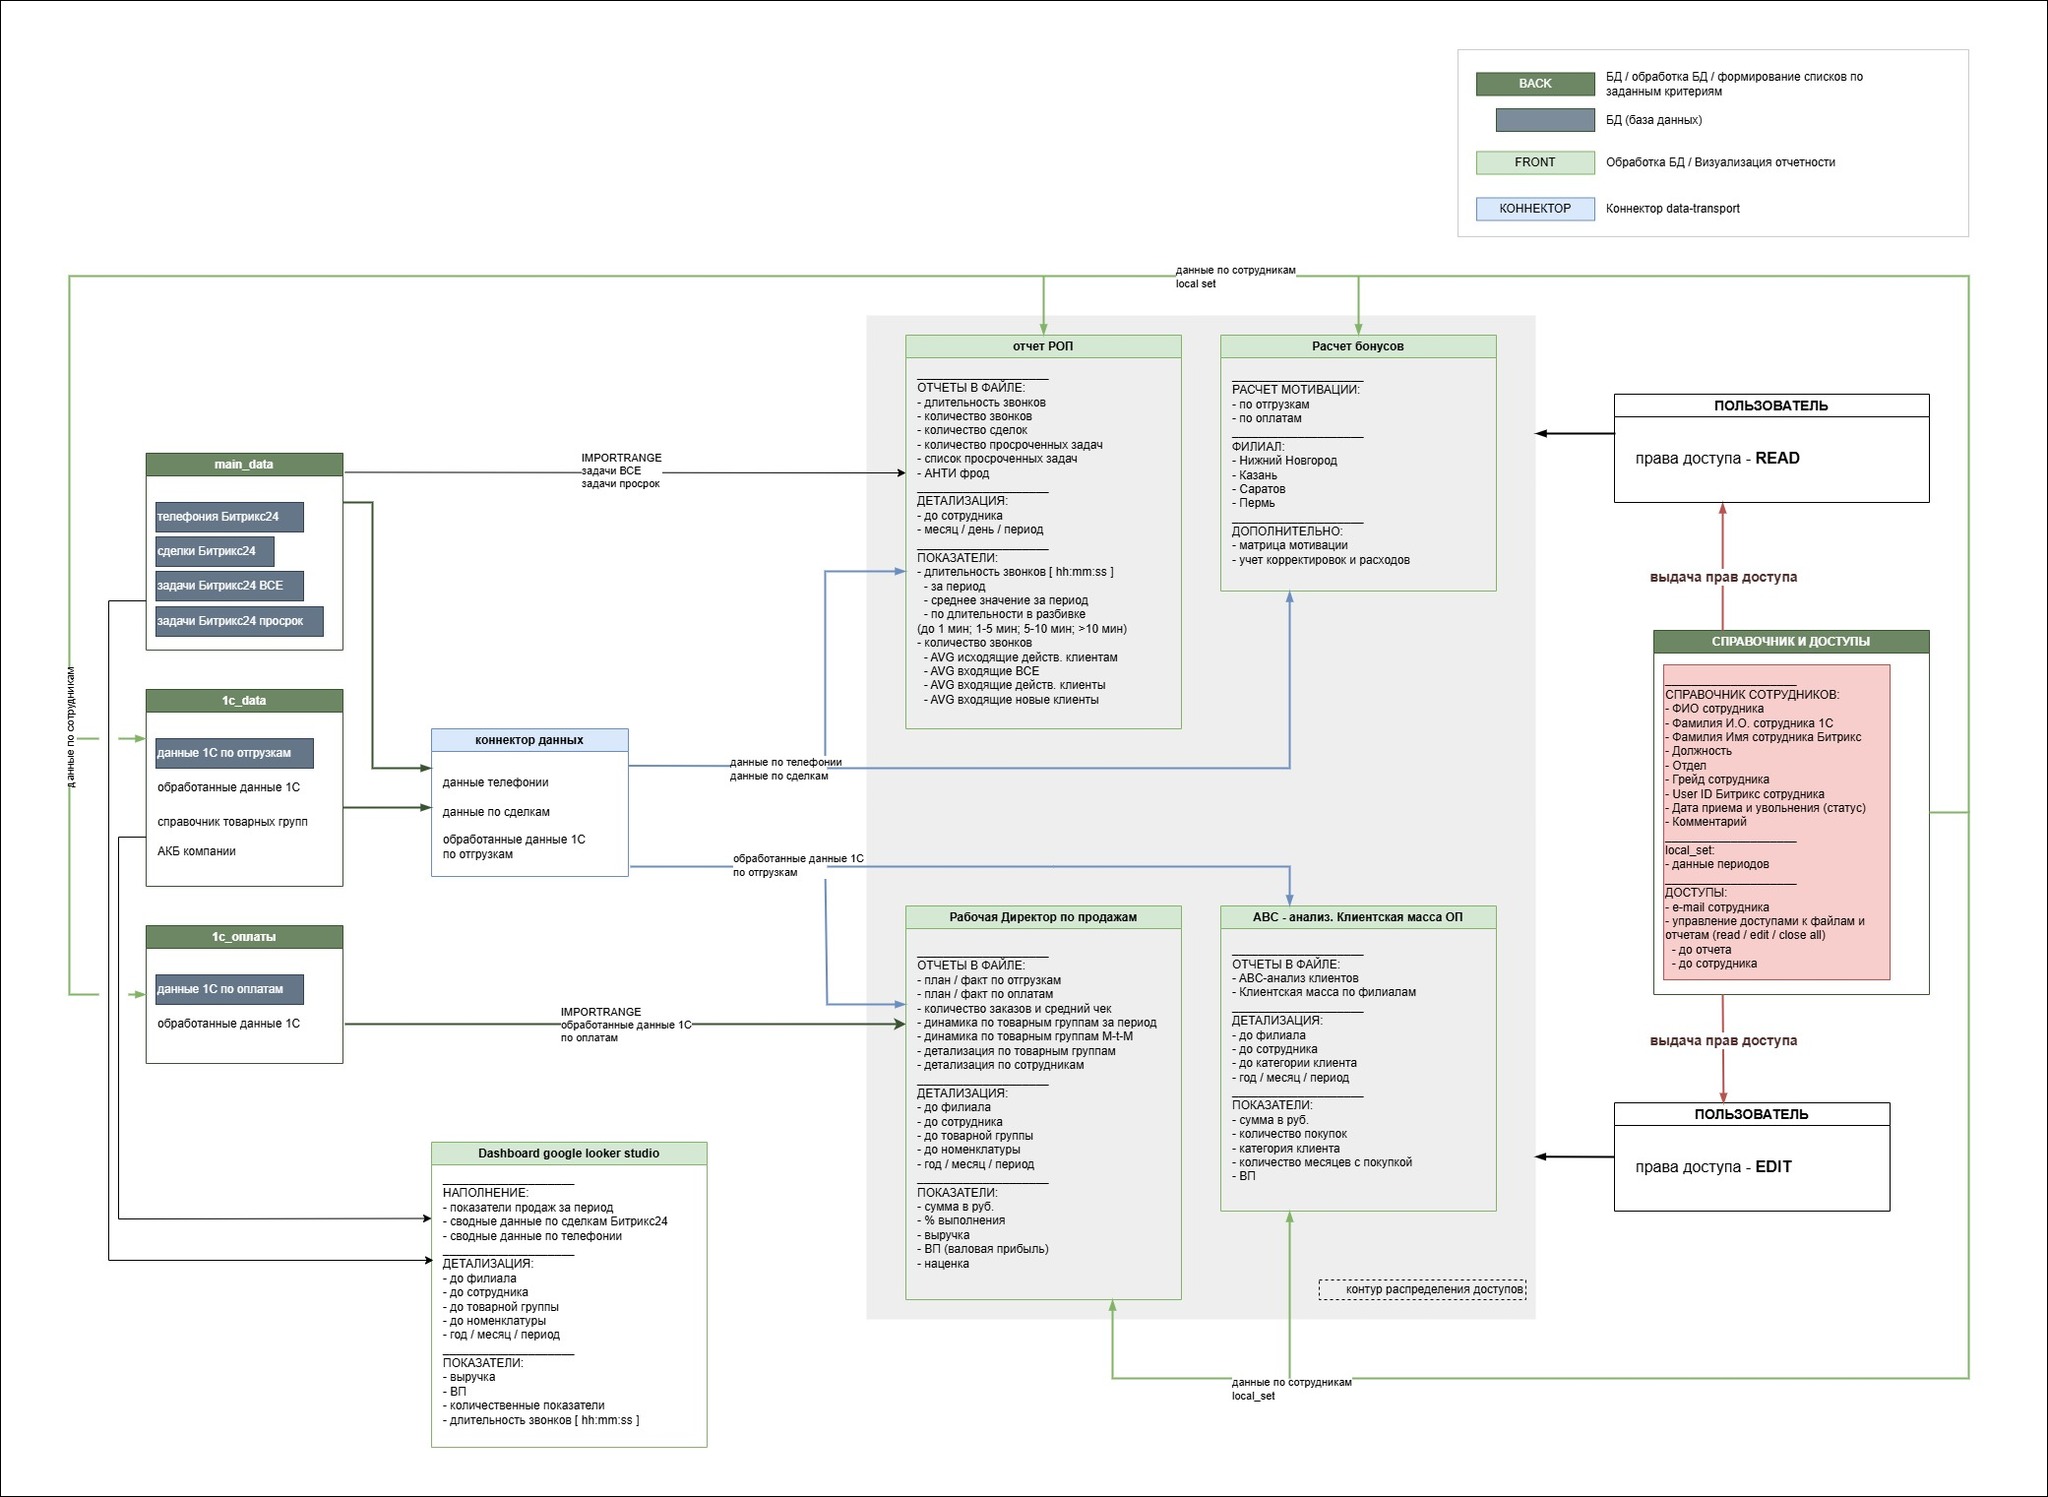Click the main_data block header
Viewport: 2048px width, 1497px height.
pyautogui.click(x=244, y=464)
